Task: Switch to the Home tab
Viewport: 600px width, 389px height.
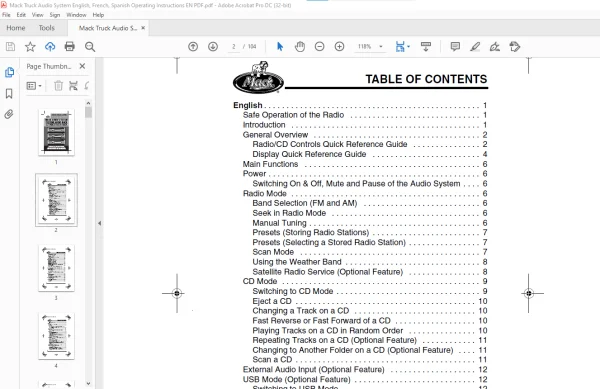Action: 16,28
